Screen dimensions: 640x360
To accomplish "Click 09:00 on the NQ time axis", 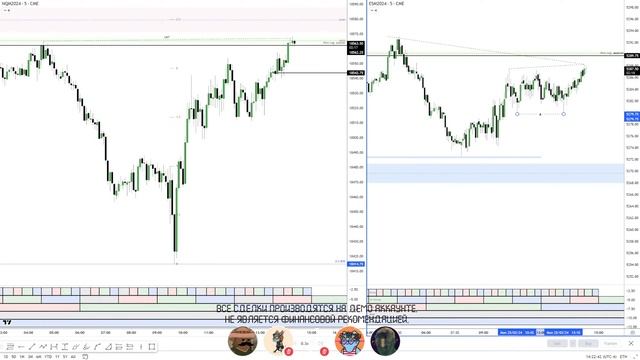I will point(157,333).
